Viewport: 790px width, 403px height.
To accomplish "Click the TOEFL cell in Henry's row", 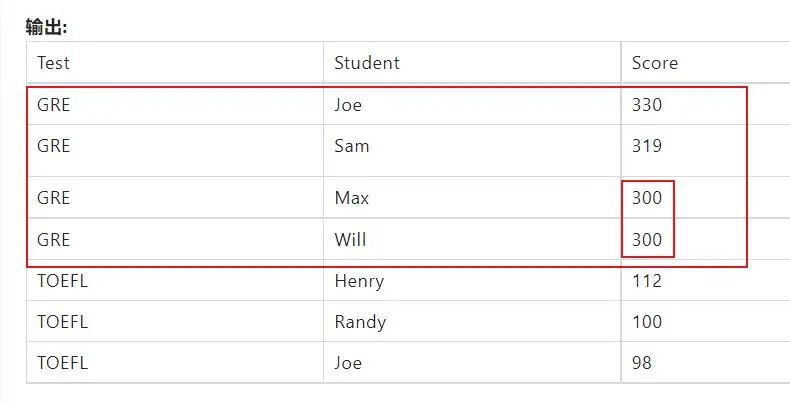I will coord(62,281).
